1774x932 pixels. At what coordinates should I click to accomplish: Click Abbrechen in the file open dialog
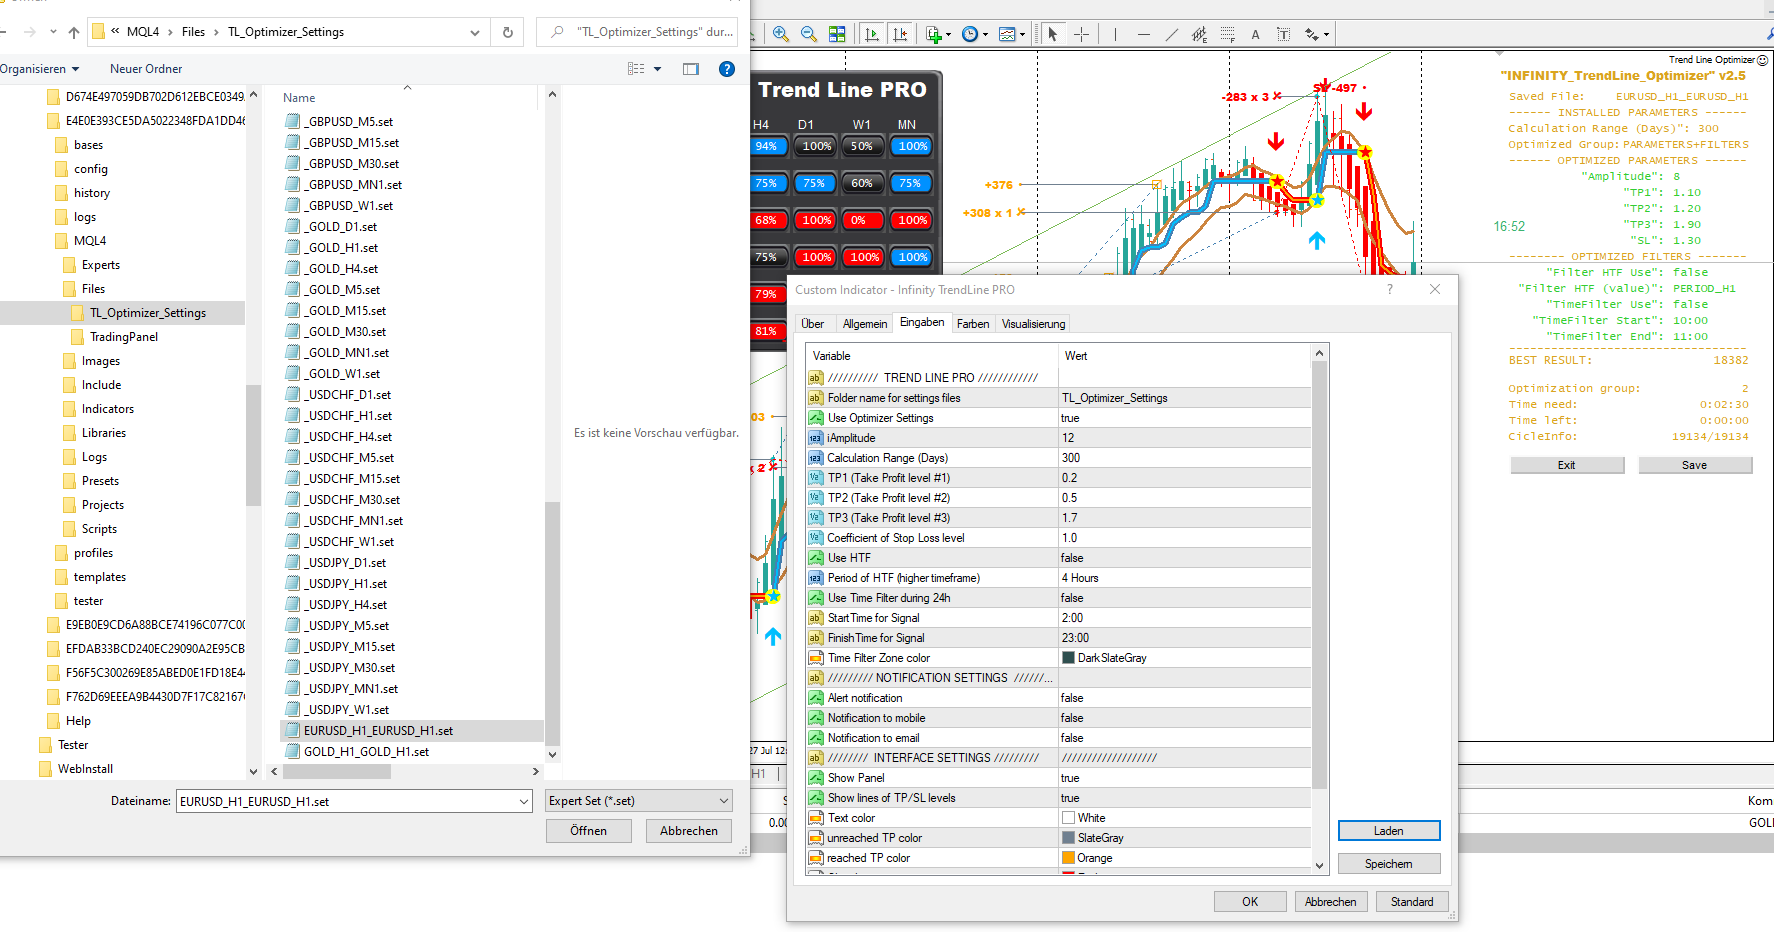[689, 831]
